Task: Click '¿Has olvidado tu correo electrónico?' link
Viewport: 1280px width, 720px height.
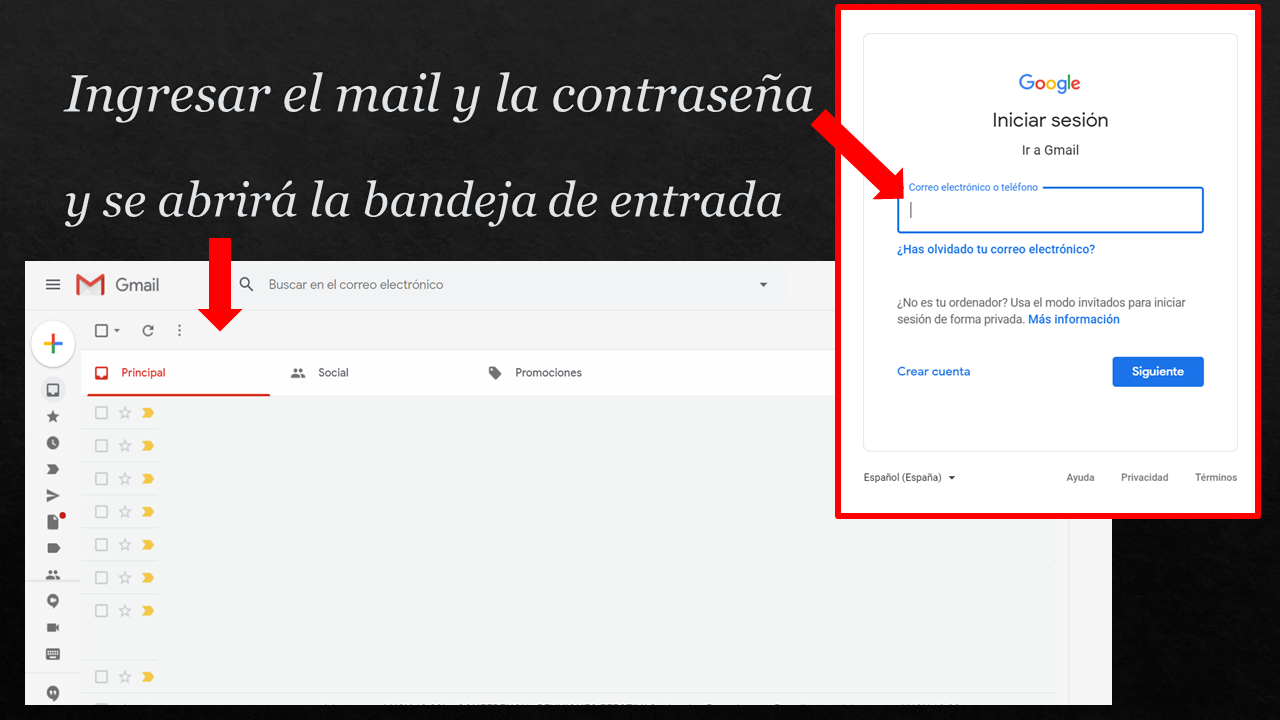Action: (996, 250)
